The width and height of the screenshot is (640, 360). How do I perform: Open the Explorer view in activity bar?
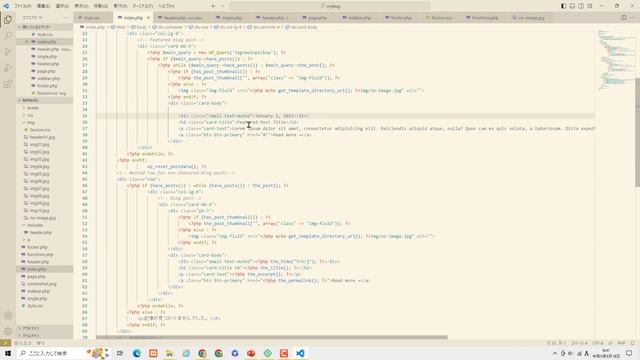pos(8,19)
